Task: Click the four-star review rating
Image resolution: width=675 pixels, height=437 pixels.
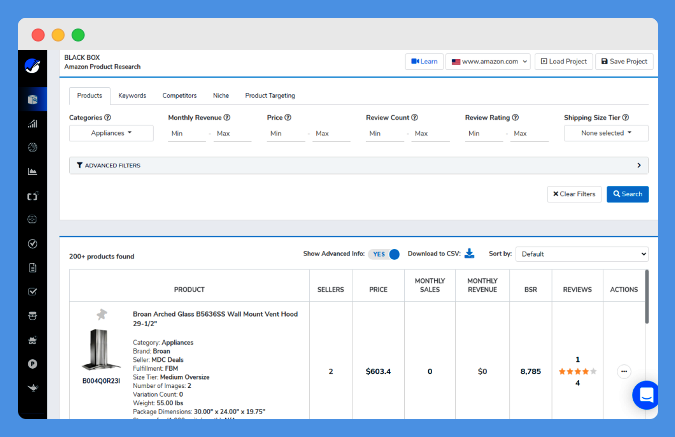Action: coord(577,371)
